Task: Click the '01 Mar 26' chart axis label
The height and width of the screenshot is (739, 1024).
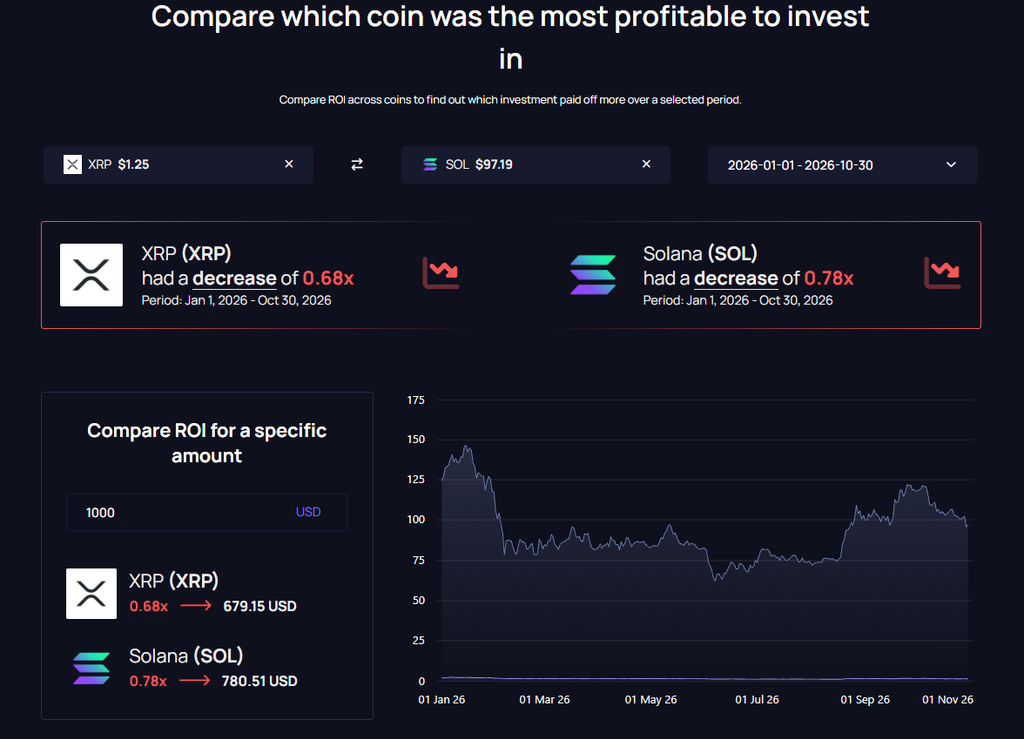Action: (545, 700)
